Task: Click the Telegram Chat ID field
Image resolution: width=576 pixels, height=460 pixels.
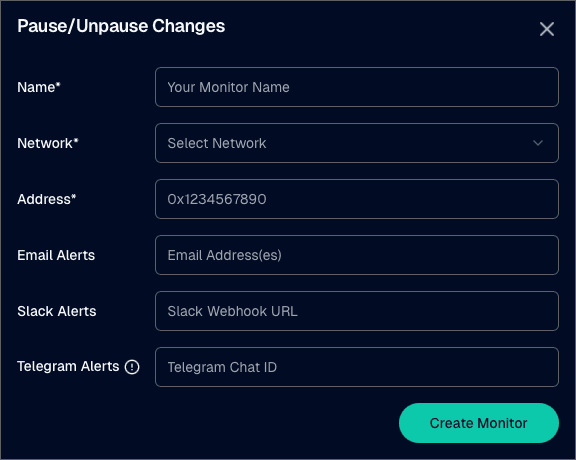Action: point(357,367)
